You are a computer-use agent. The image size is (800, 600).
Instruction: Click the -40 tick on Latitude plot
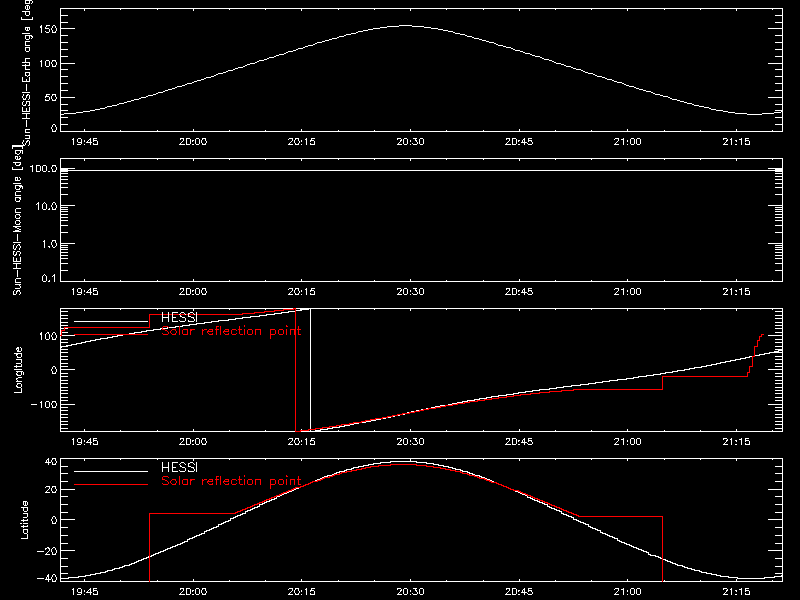(x=47, y=579)
